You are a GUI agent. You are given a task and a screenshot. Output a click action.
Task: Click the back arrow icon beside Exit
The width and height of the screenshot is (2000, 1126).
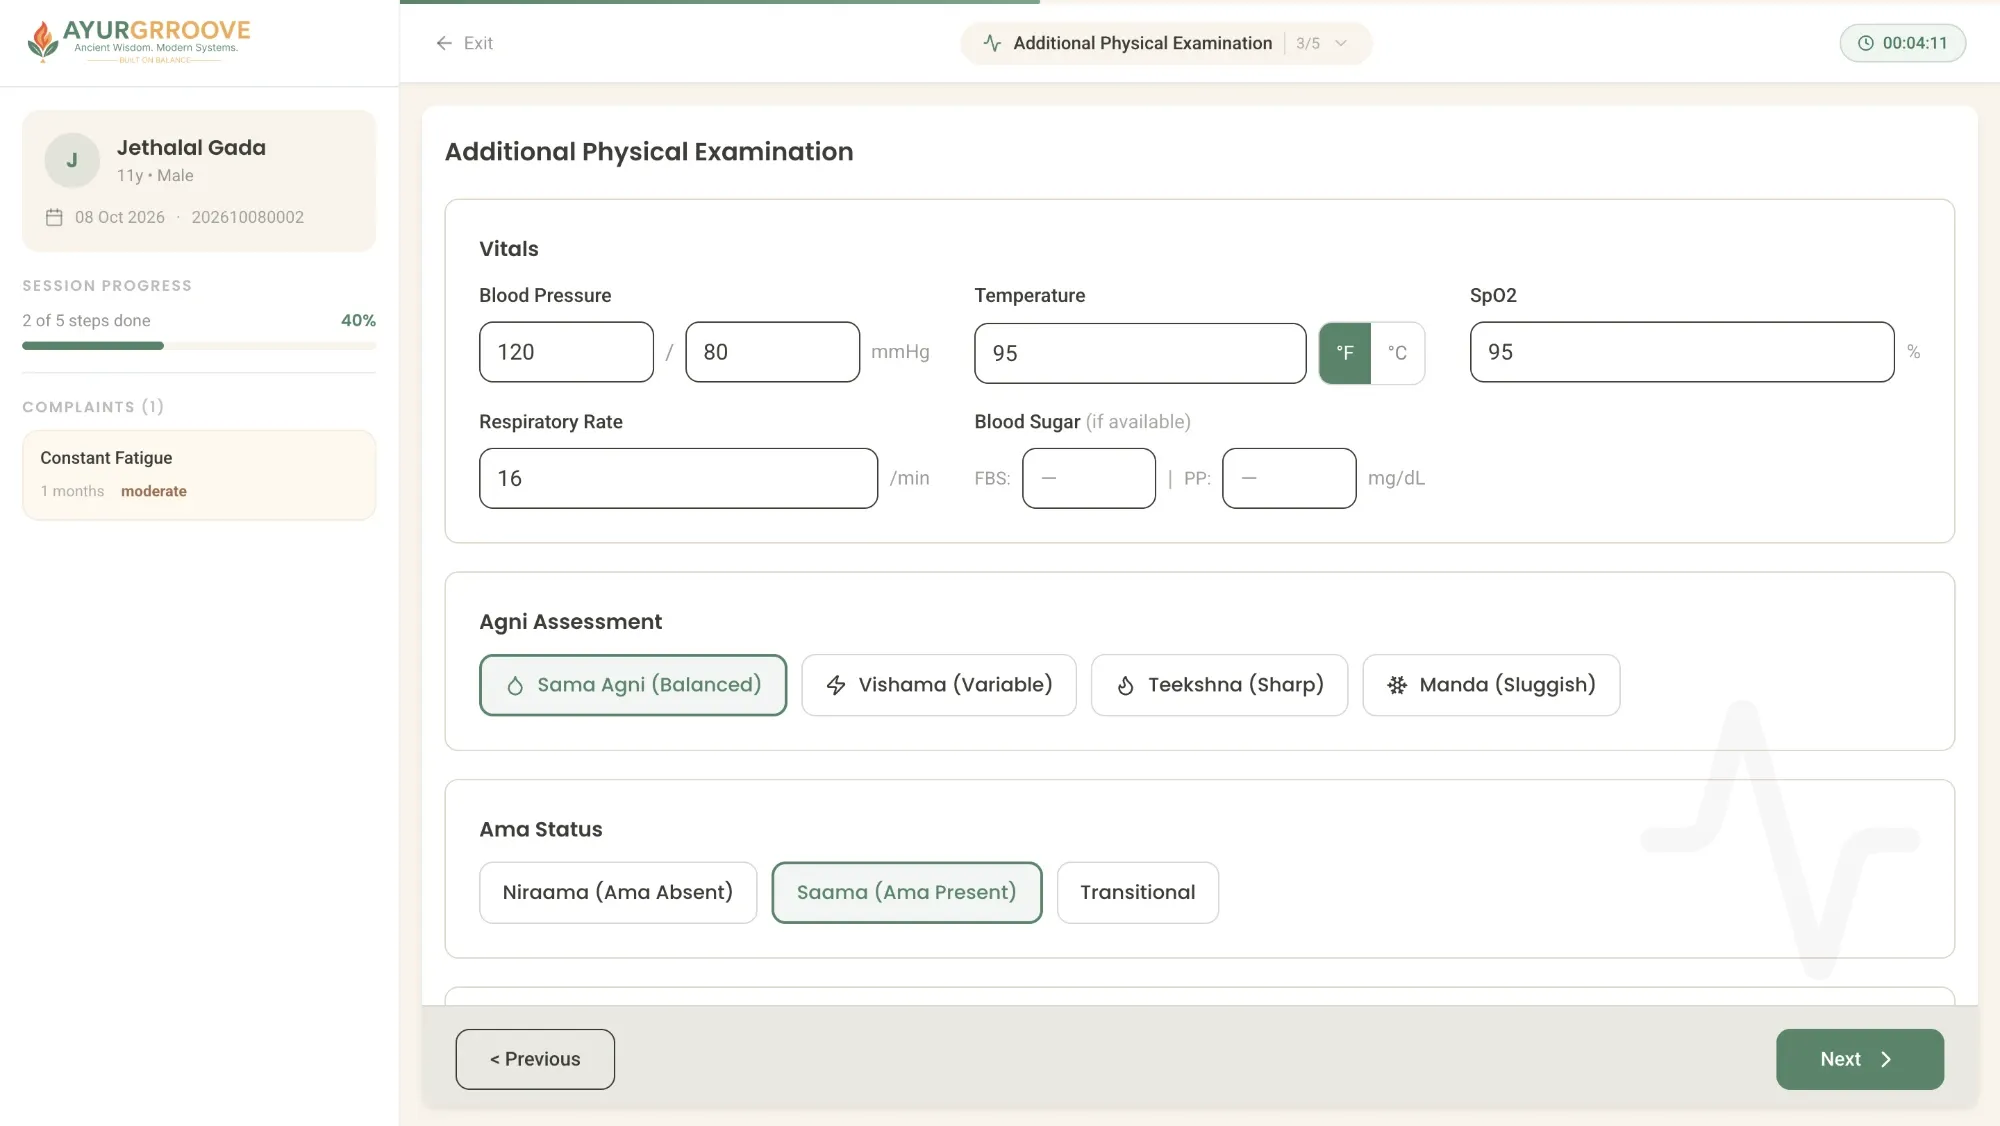click(x=444, y=43)
